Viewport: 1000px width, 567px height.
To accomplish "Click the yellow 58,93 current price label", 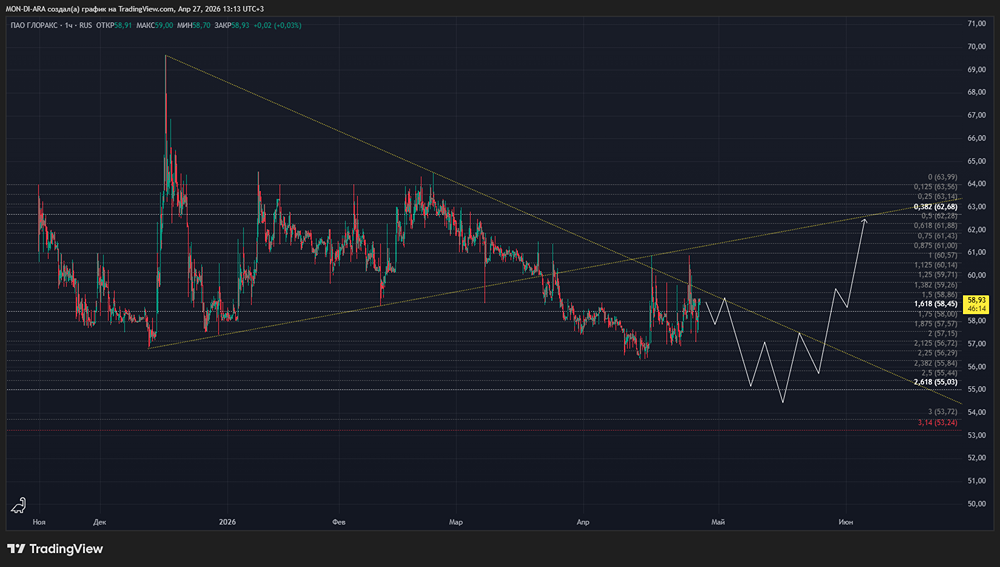I will pos(976,300).
